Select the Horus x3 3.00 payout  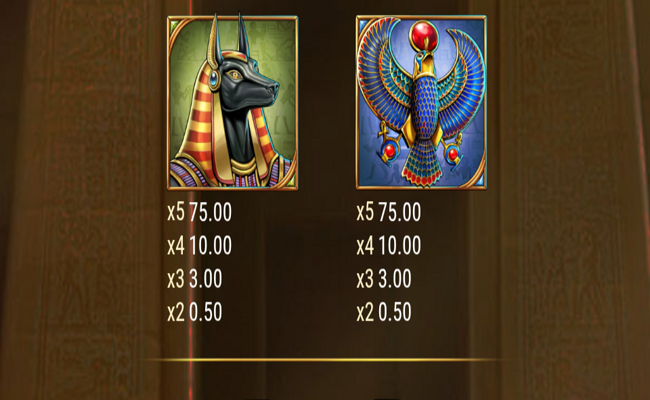[x=384, y=279]
